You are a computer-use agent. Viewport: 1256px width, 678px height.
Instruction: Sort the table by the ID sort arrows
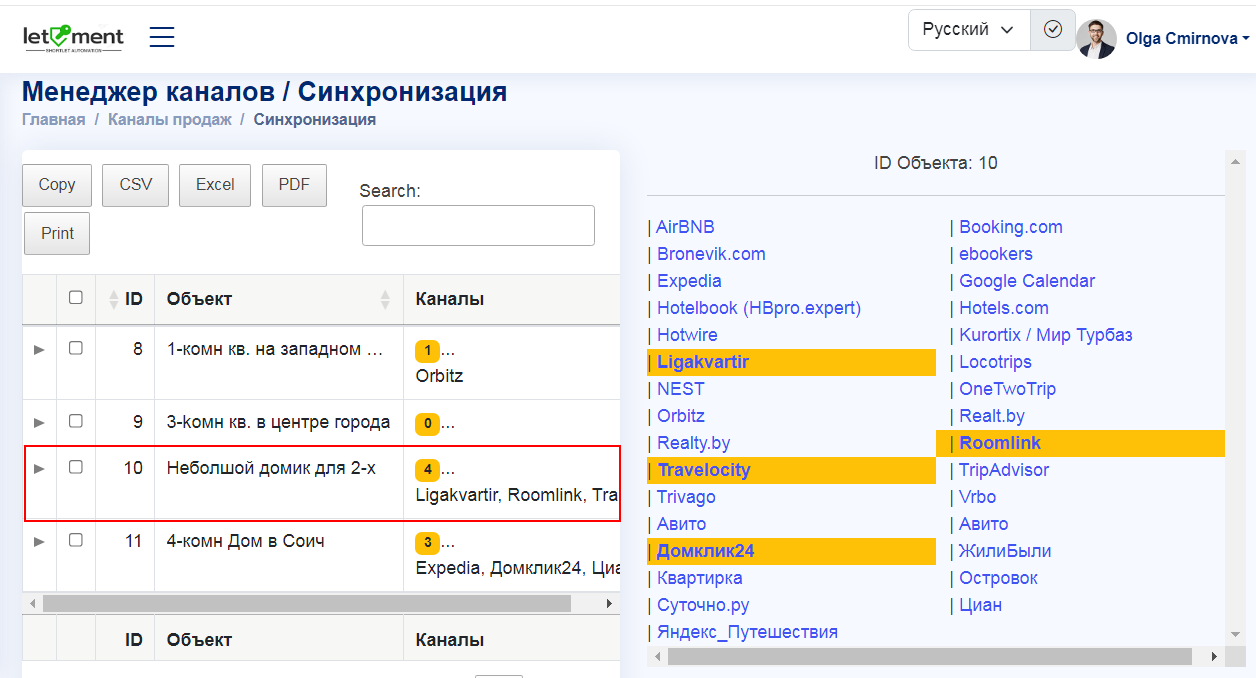pyautogui.click(x=113, y=299)
